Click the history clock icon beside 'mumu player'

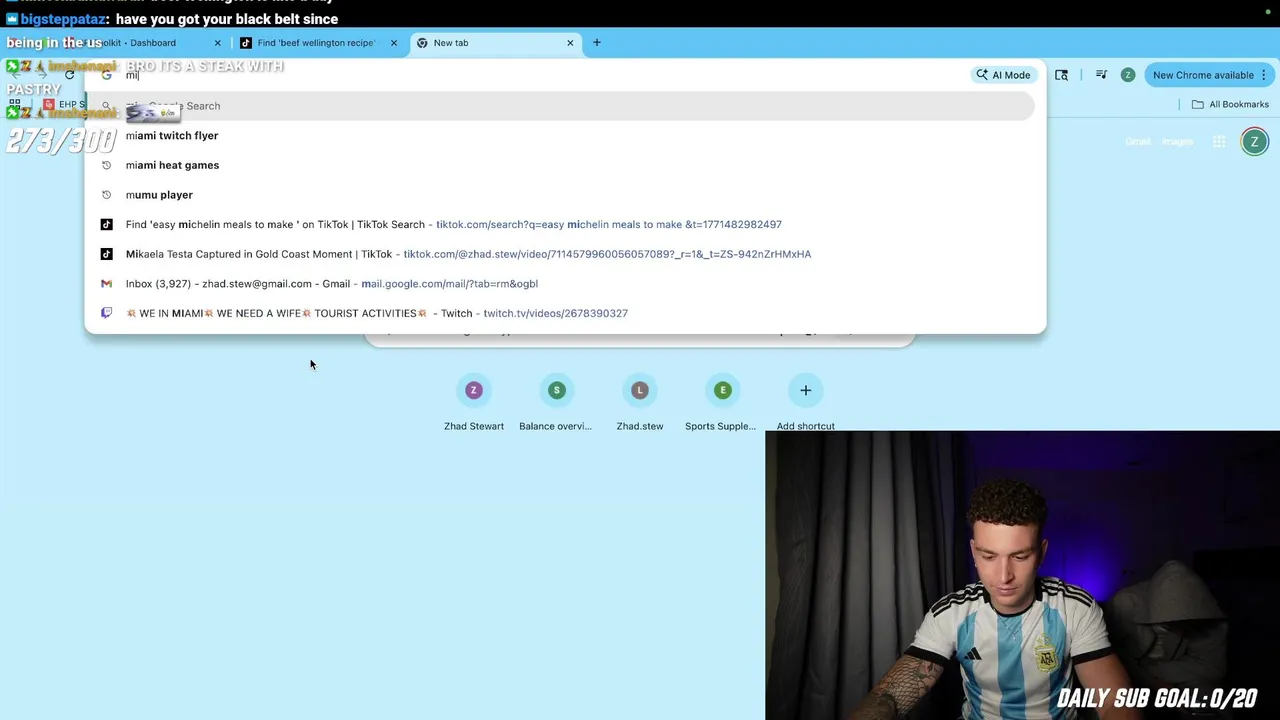tap(106, 195)
